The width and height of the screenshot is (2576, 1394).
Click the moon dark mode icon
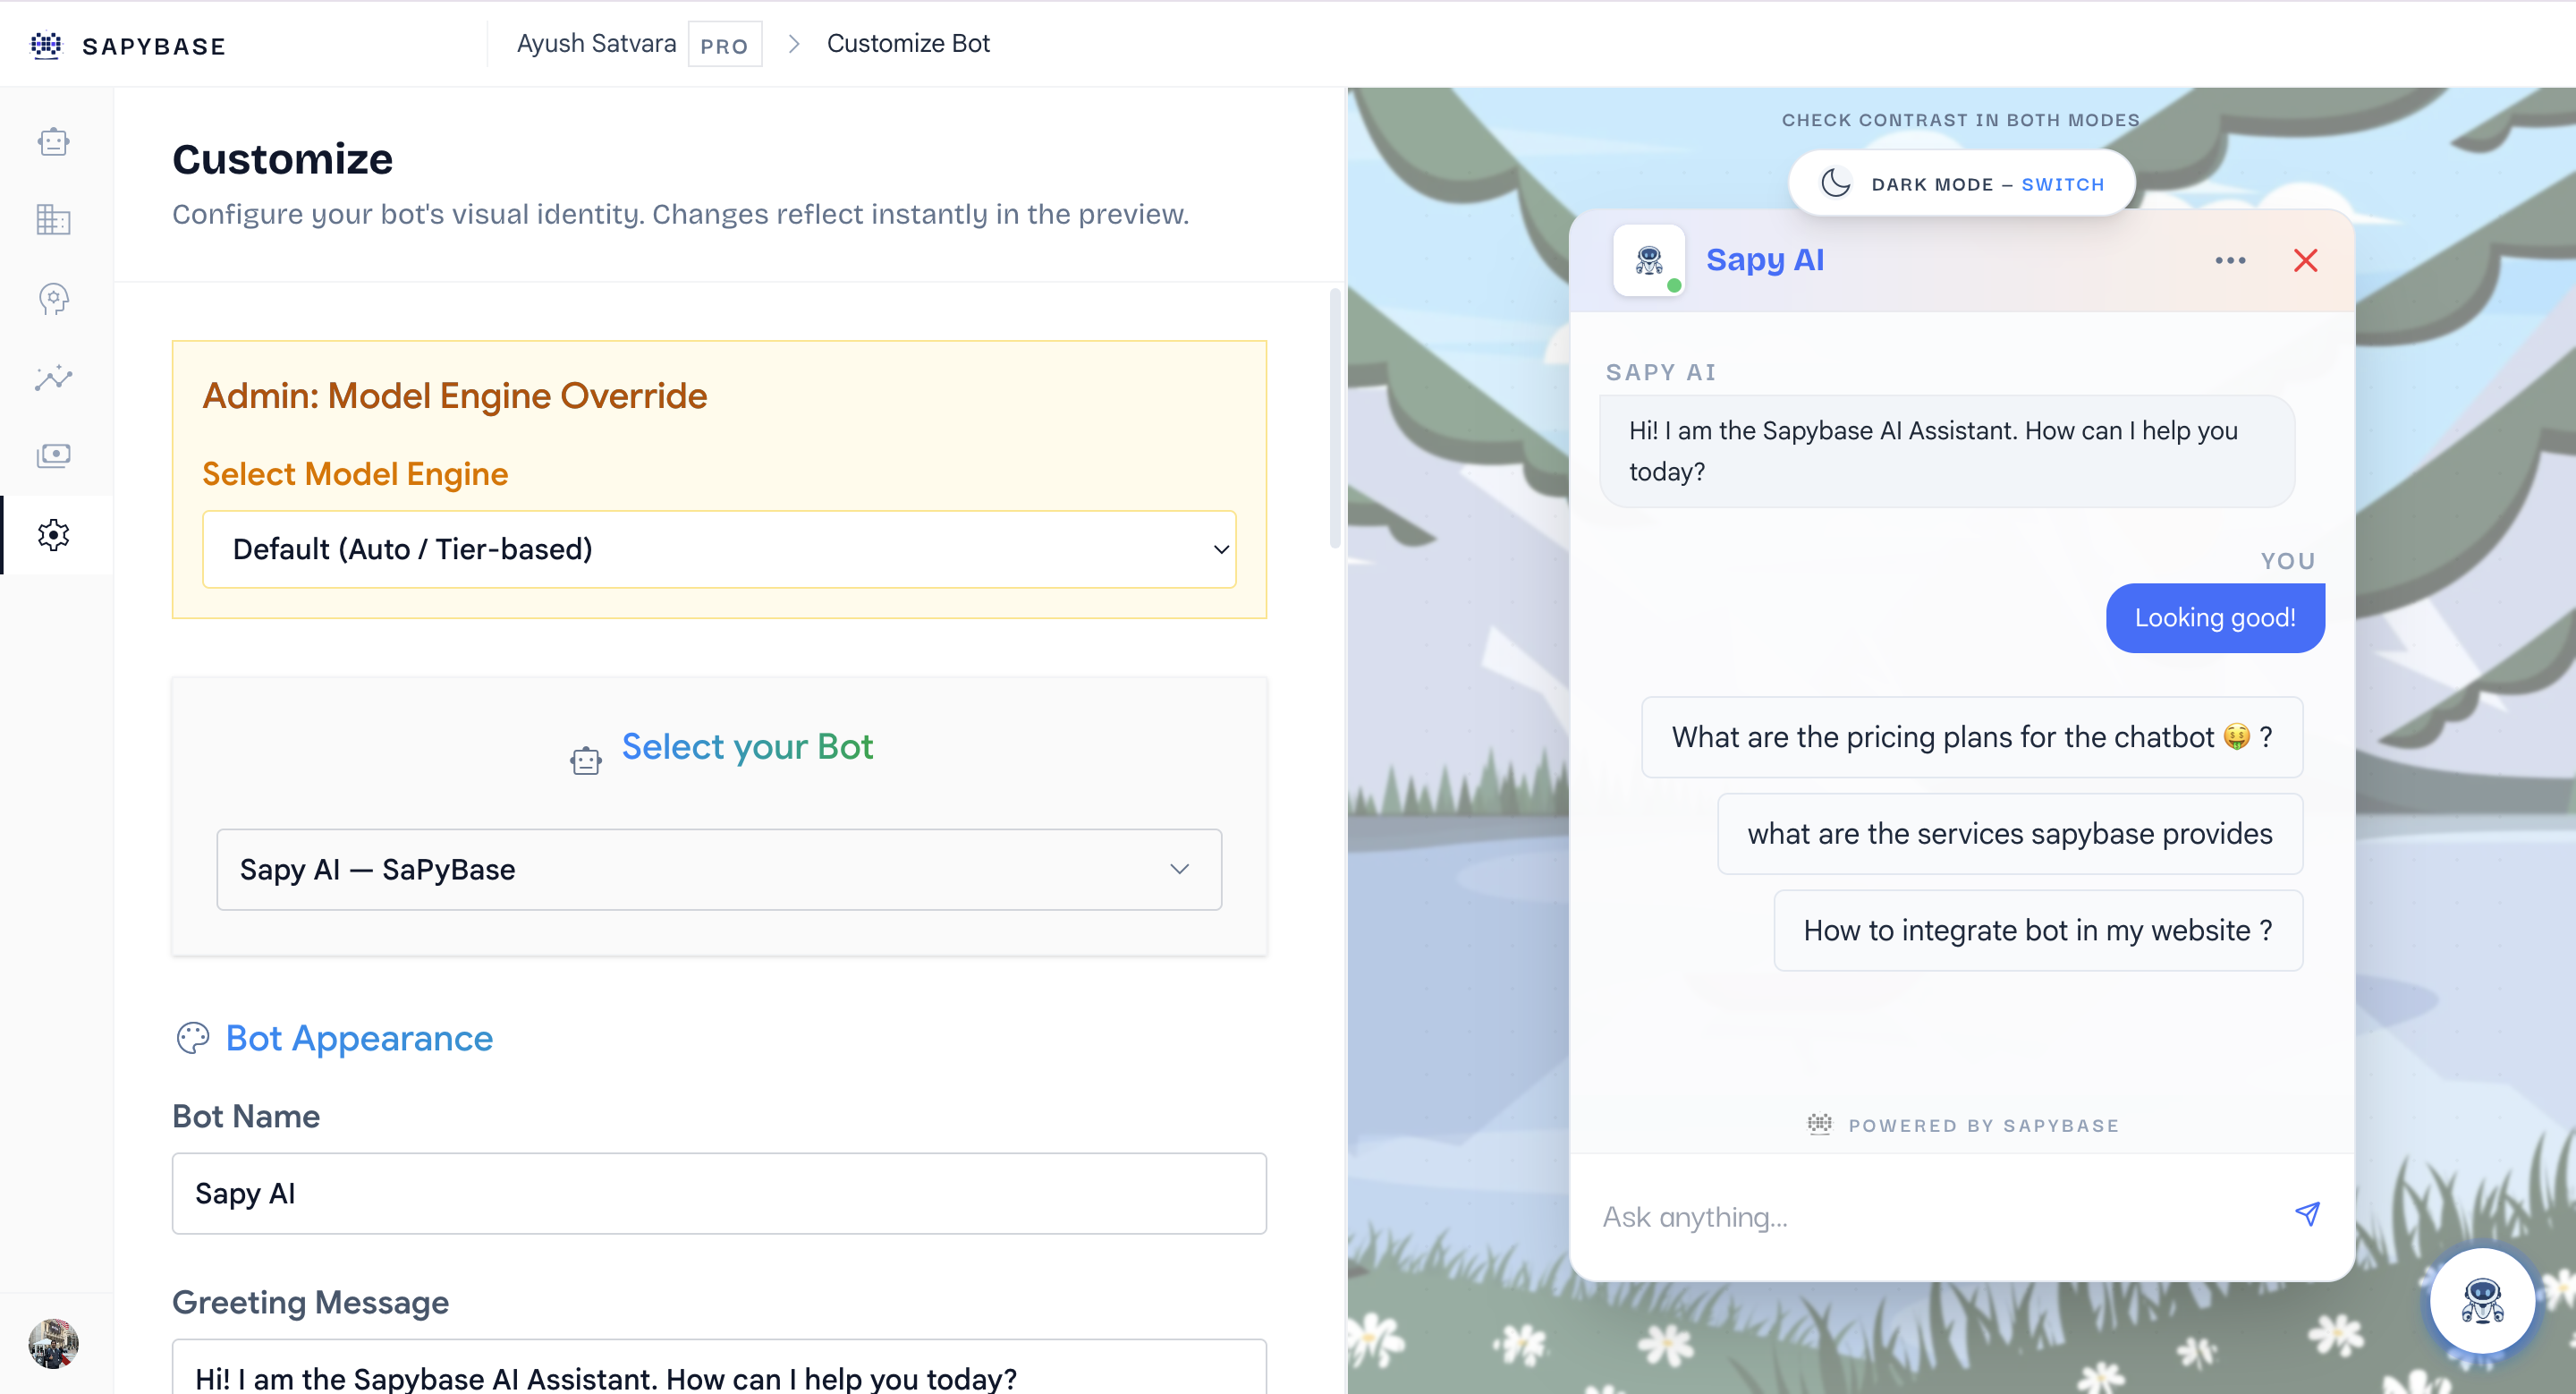[1836, 183]
